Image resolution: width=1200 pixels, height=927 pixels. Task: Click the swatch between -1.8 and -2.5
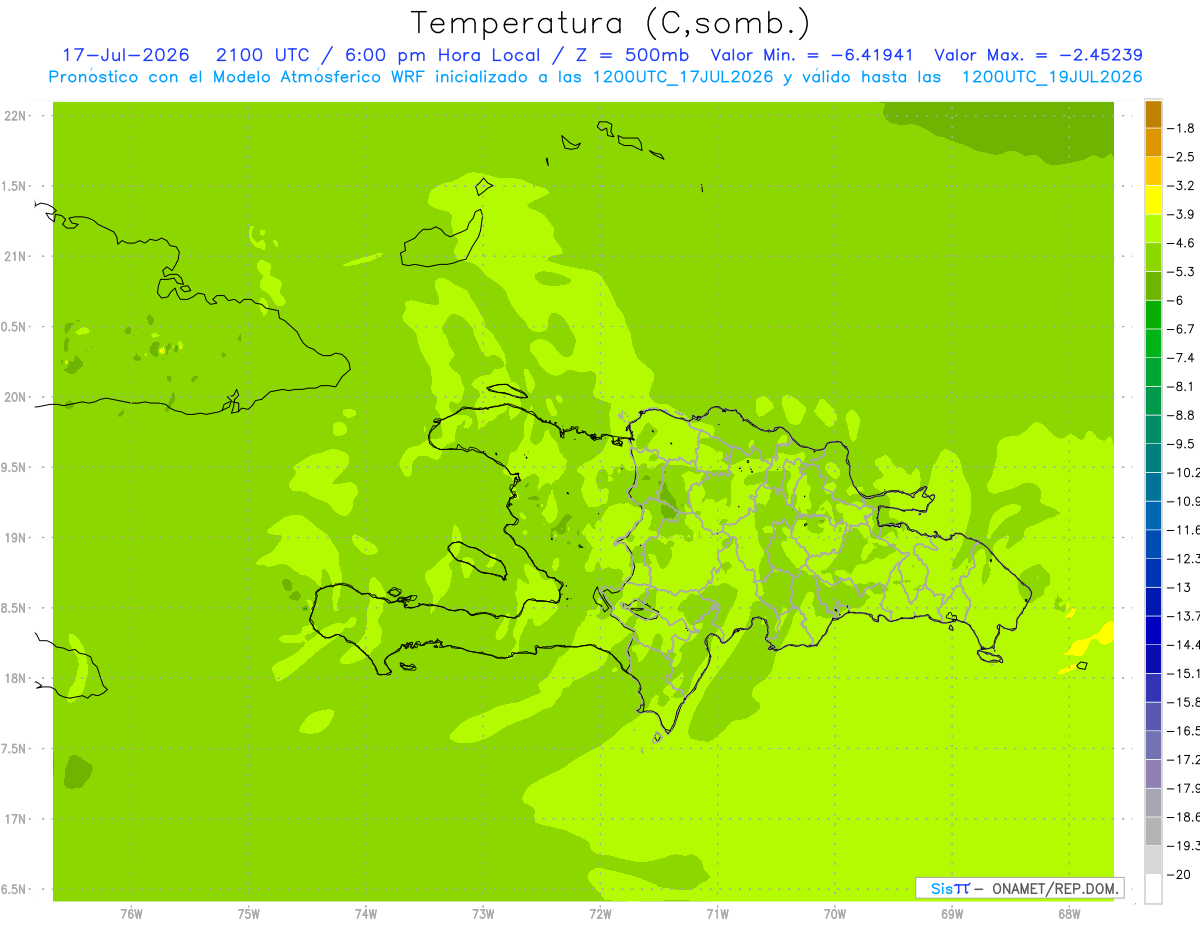pos(1153,142)
